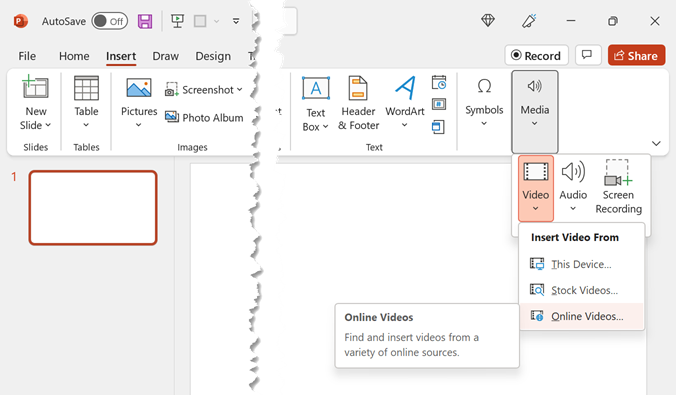Click the Microsoft 365 premium diamond icon

[488, 20]
